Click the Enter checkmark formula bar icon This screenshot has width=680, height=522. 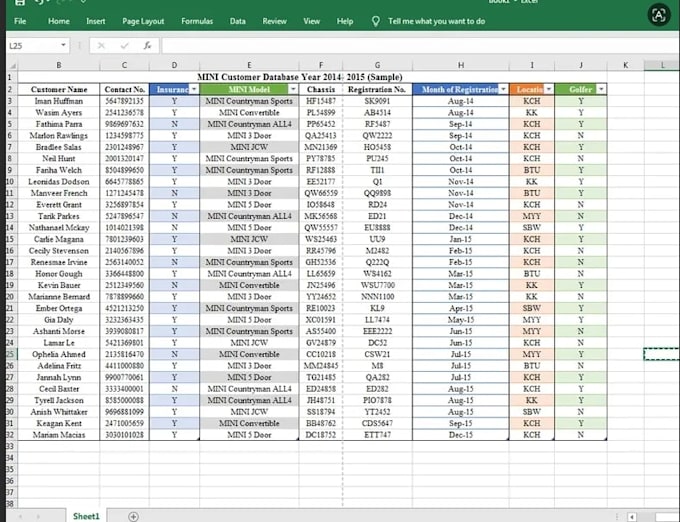[124, 46]
